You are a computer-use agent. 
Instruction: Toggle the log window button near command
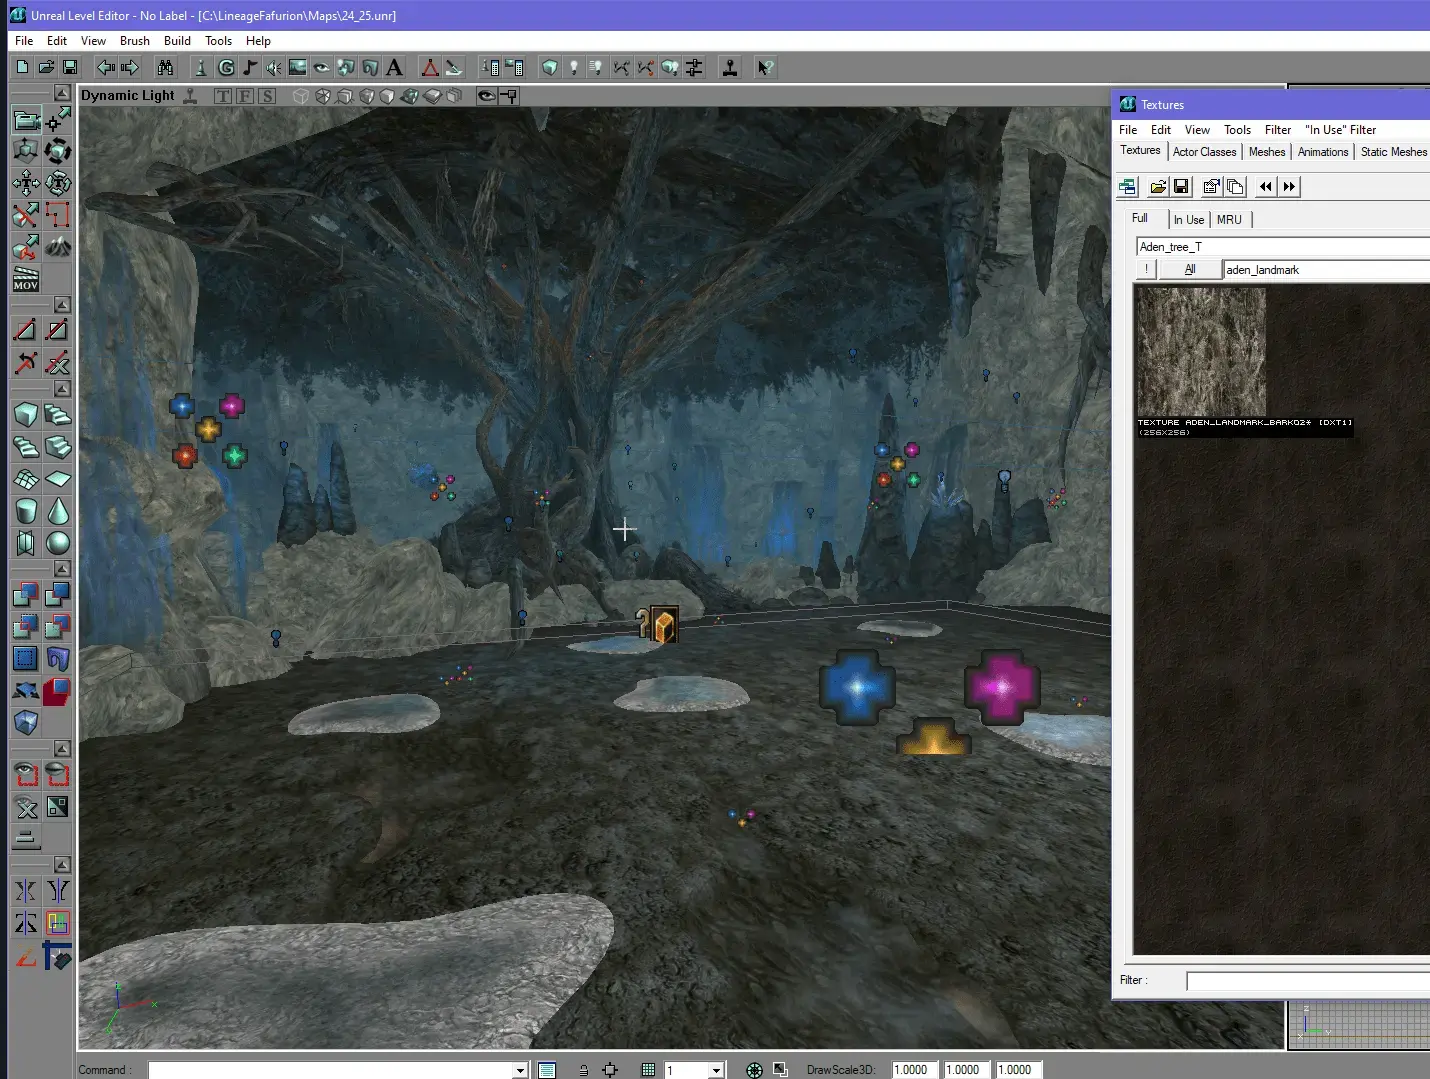coord(547,1070)
